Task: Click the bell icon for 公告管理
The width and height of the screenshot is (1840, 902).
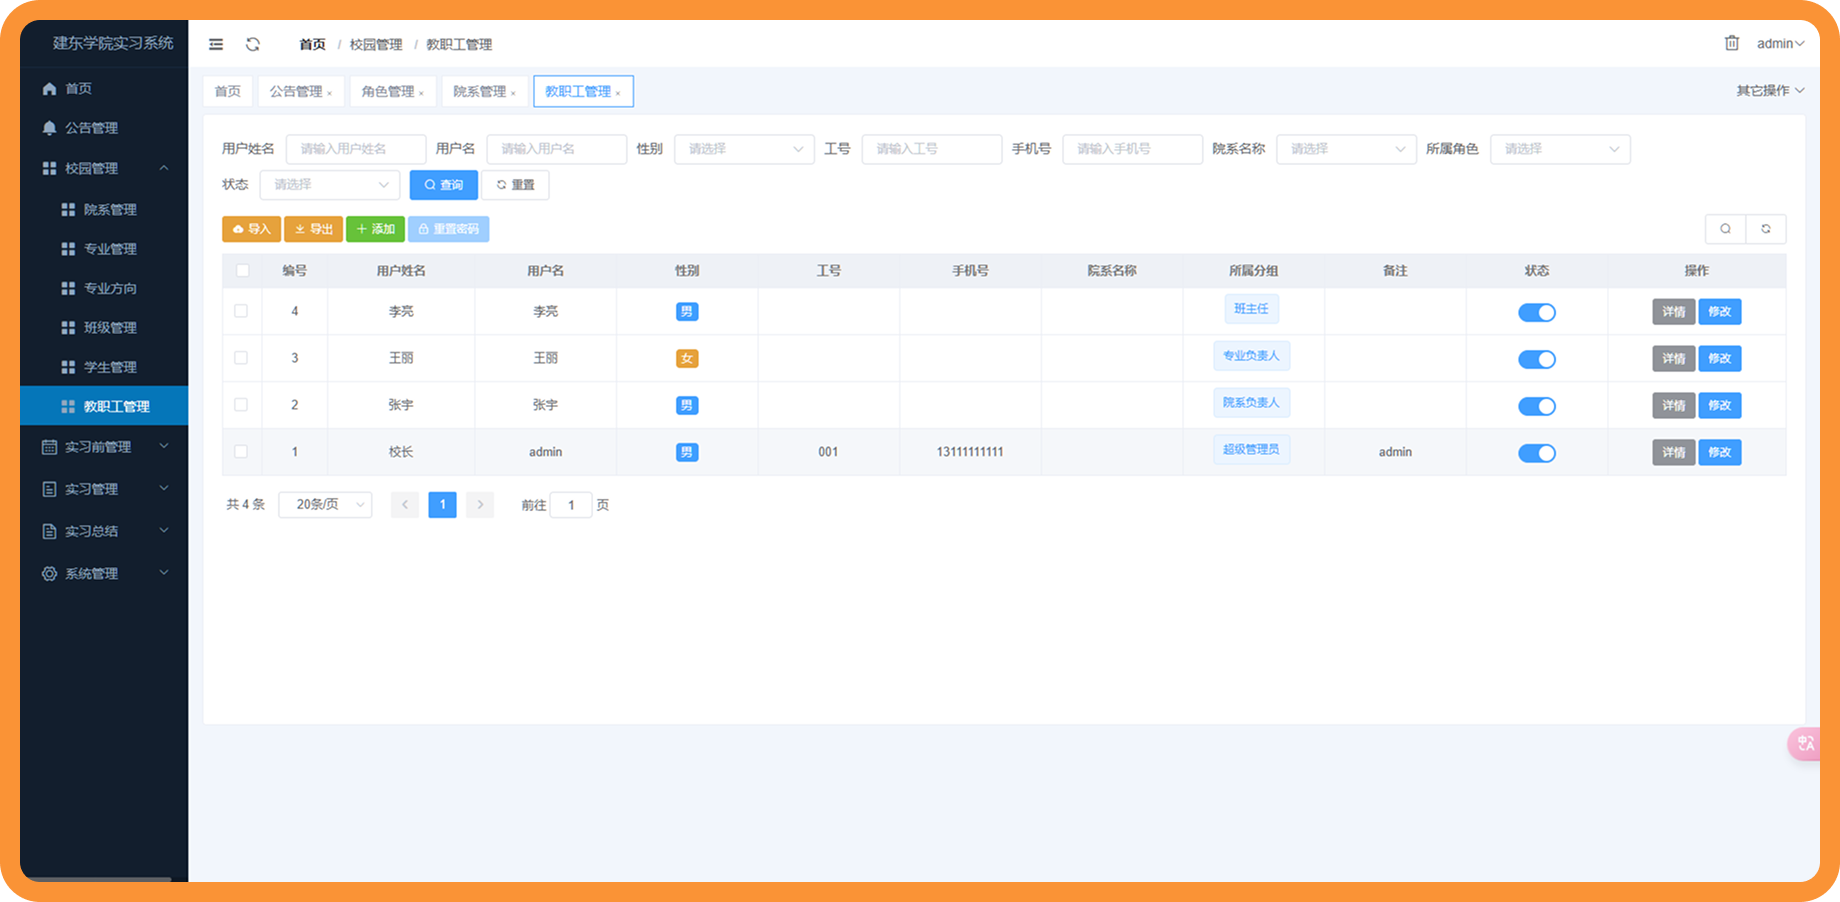Action: pos(49,128)
